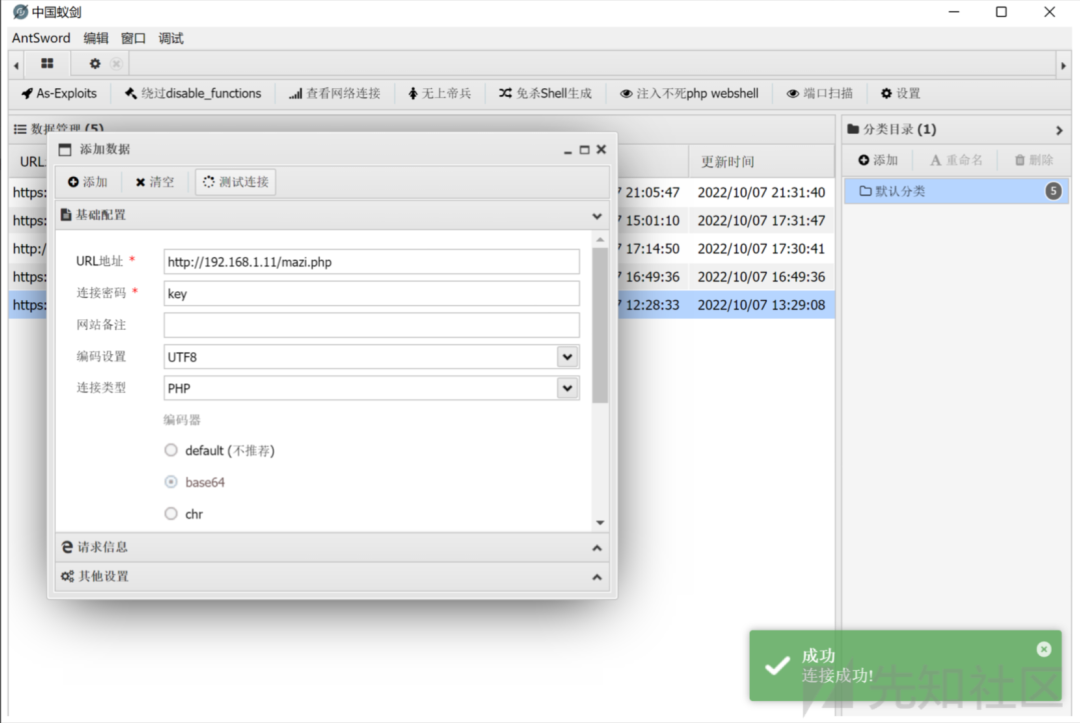
Task: Select the chr encoder
Action: click(x=171, y=514)
